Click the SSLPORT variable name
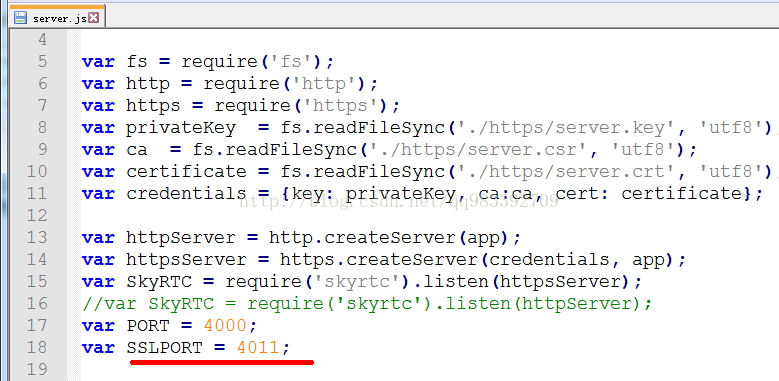Viewport: 779px width, 381px height. [x=164, y=347]
